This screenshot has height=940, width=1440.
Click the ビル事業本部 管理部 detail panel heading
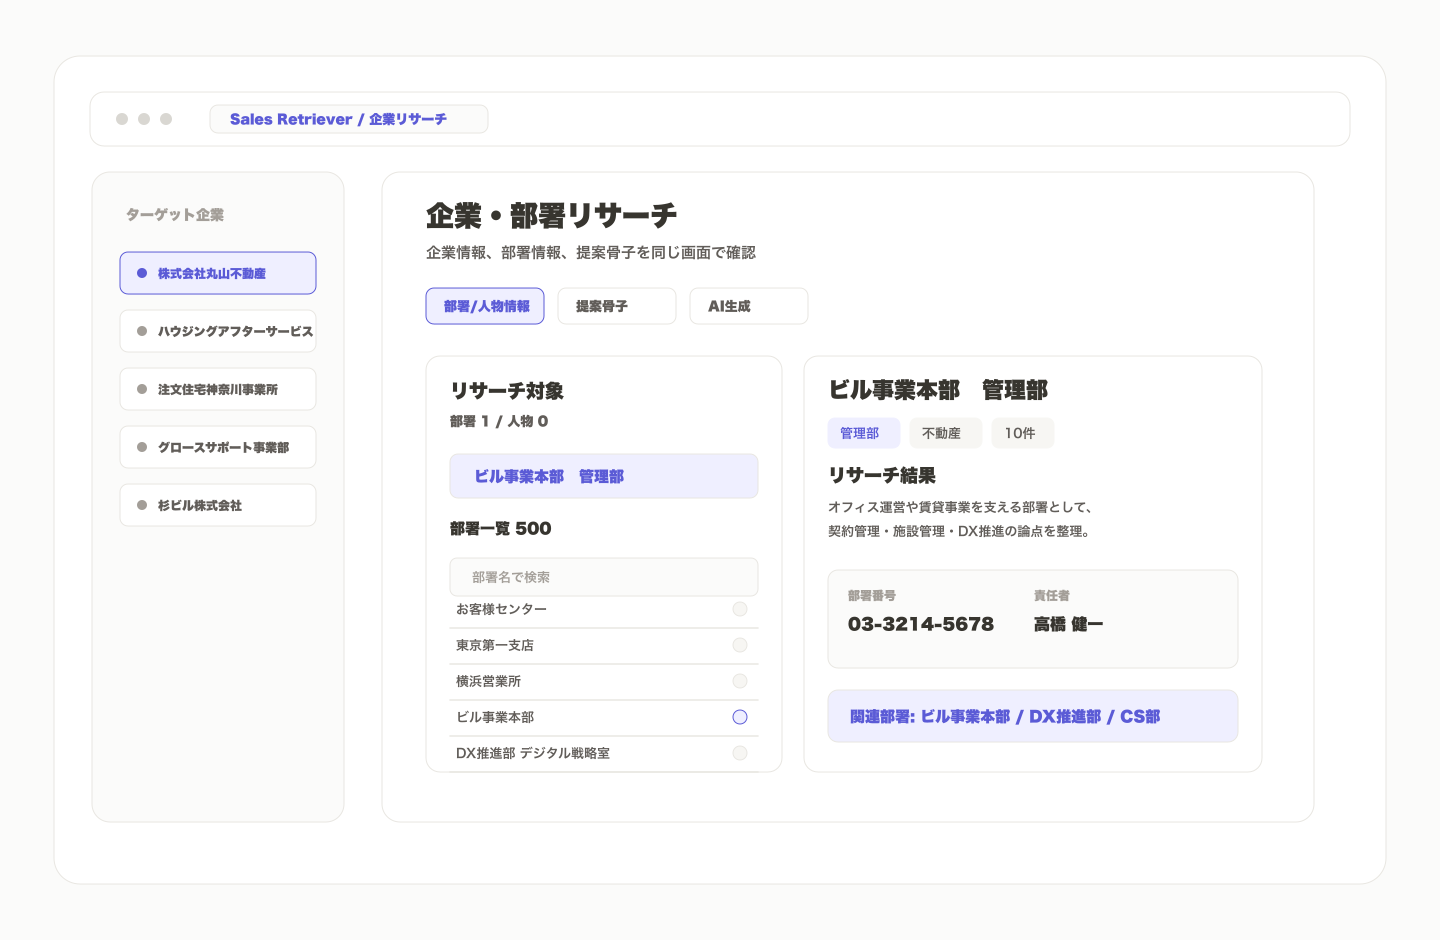pos(938,390)
